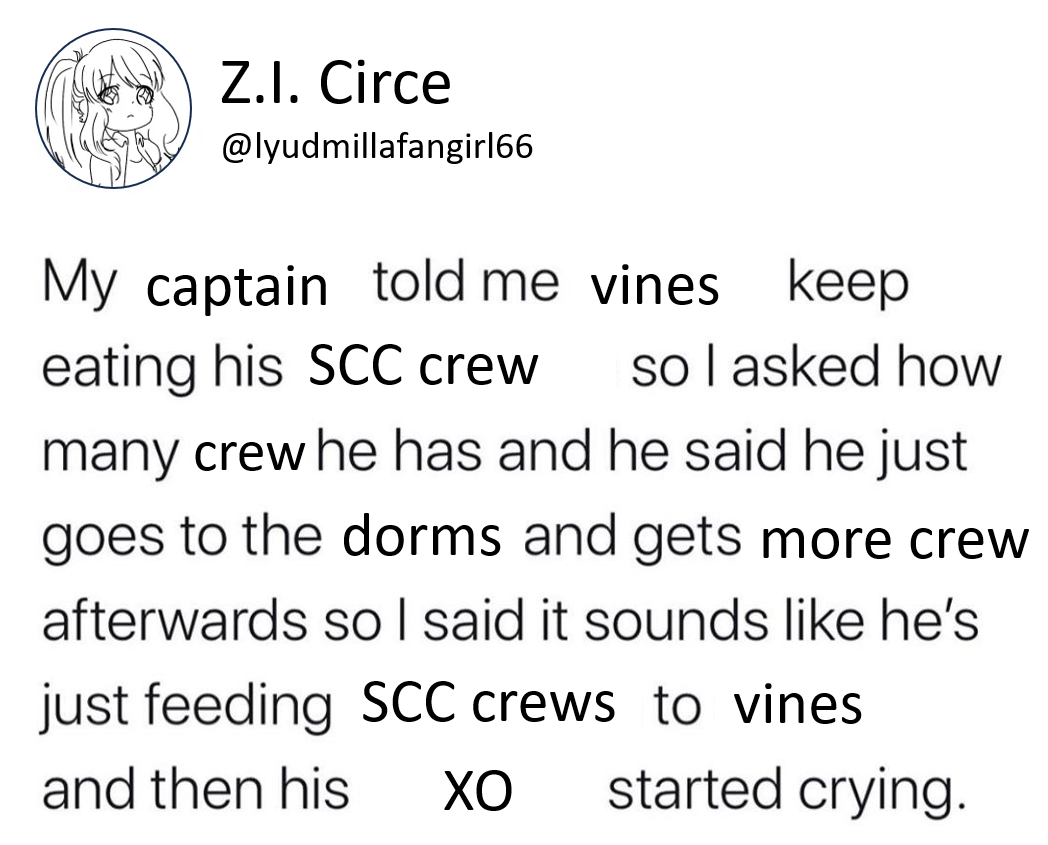Click "eating his" in the second line
The height and width of the screenshot is (845, 1048).
click(x=162, y=368)
